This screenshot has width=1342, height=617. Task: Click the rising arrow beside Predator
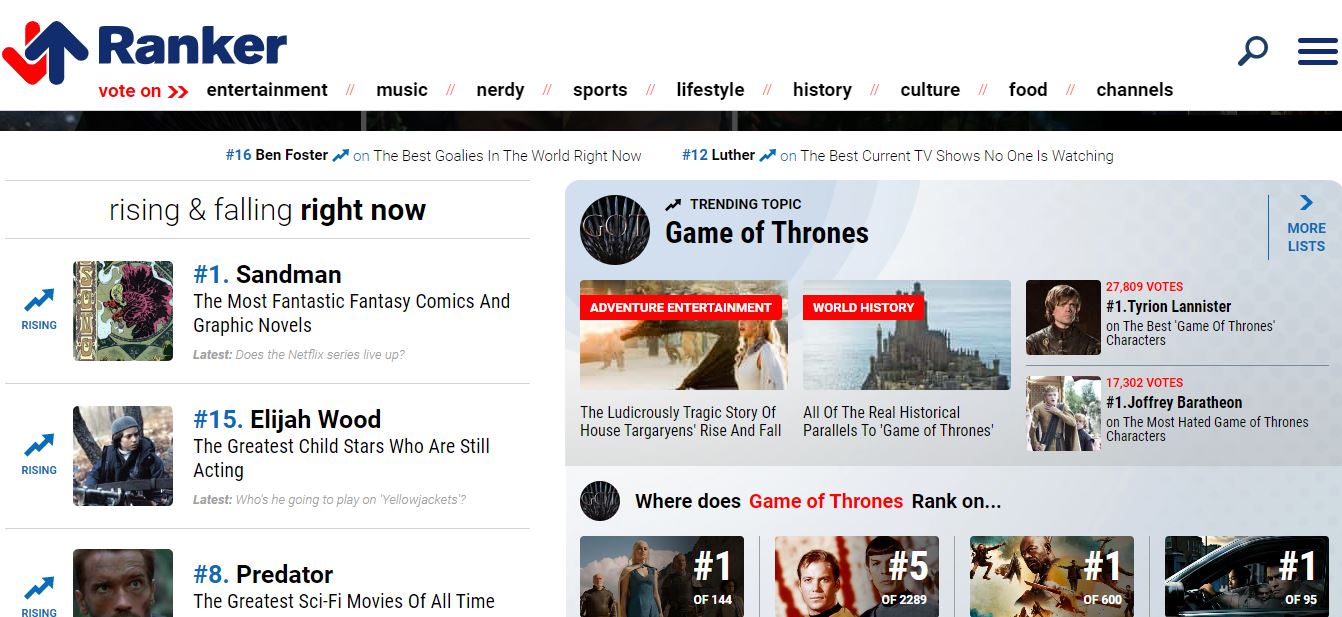click(39, 588)
